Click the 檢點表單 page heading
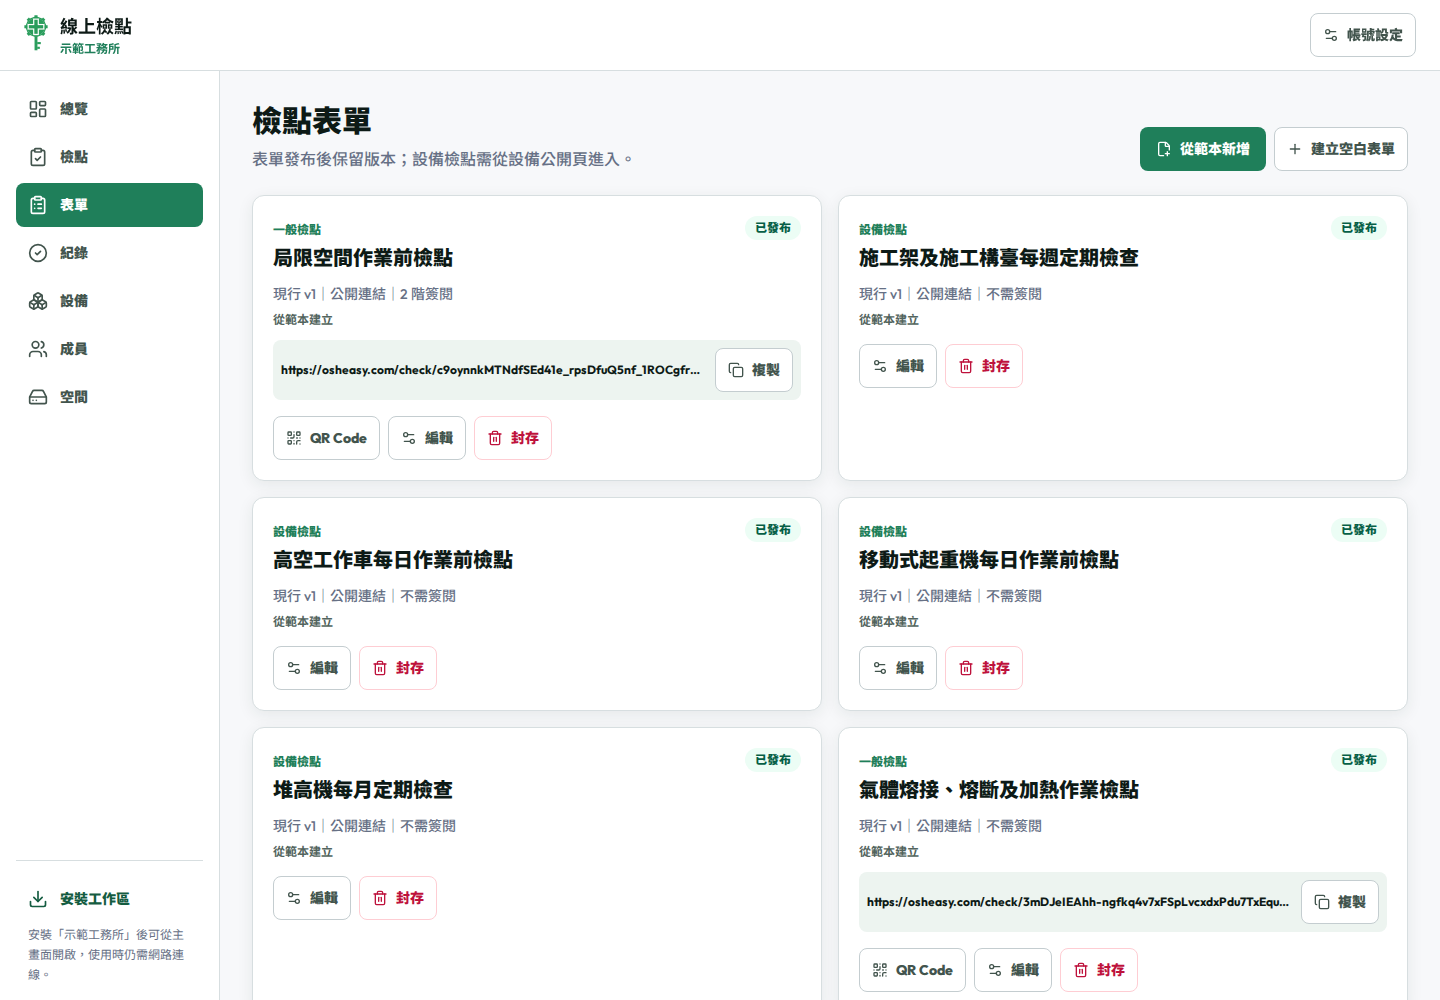The width and height of the screenshot is (1440, 1000). (x=312, y=121)
